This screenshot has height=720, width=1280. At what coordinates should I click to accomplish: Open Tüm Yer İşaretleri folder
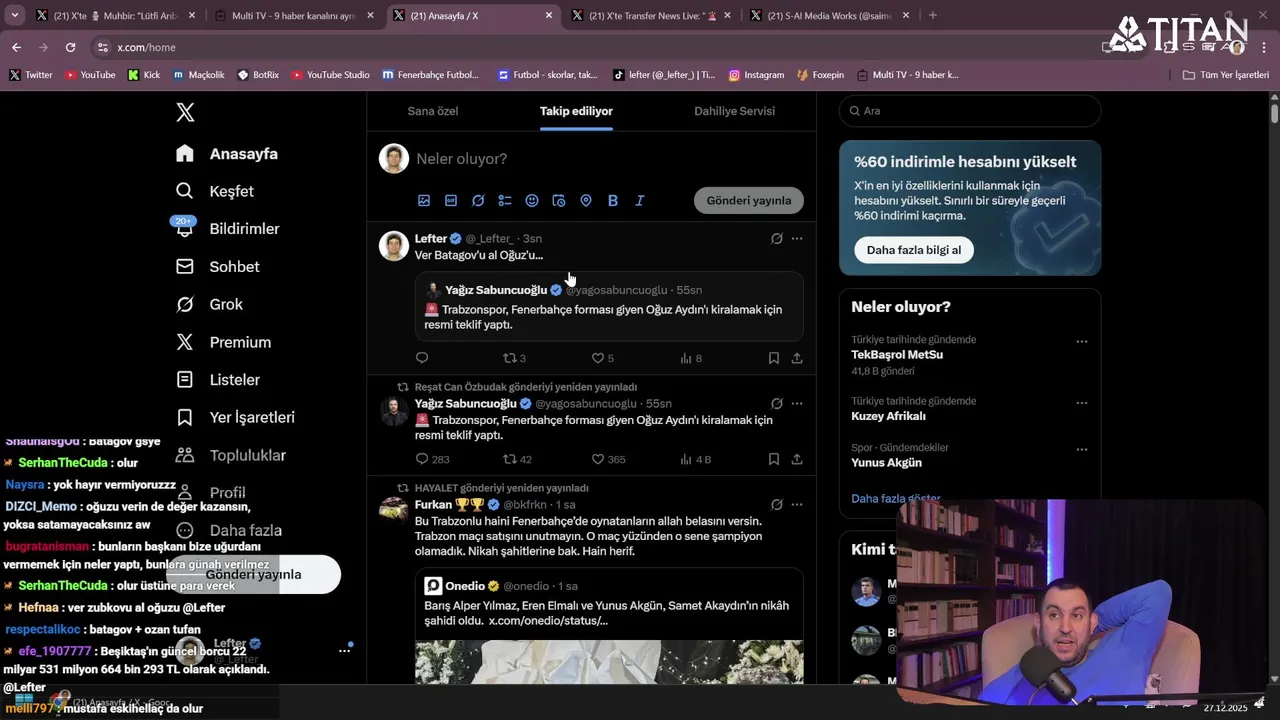(1226, 75)
